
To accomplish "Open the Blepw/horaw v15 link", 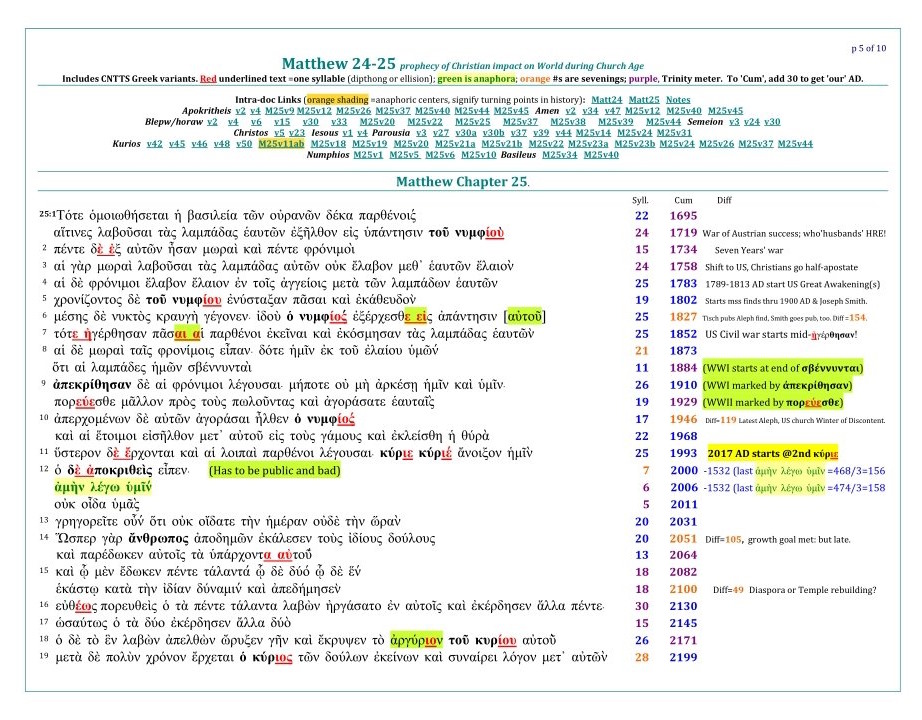I will [x=282, y=122].
